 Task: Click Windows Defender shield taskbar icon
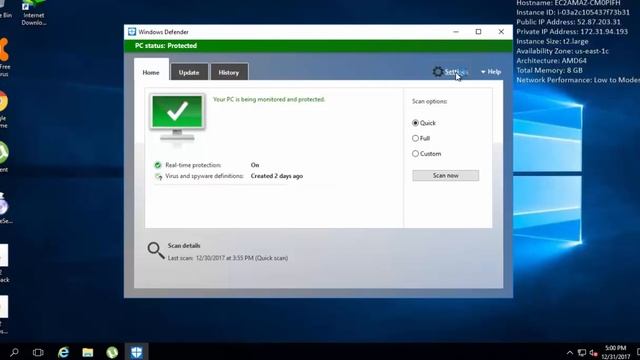[x=137, y=352]
